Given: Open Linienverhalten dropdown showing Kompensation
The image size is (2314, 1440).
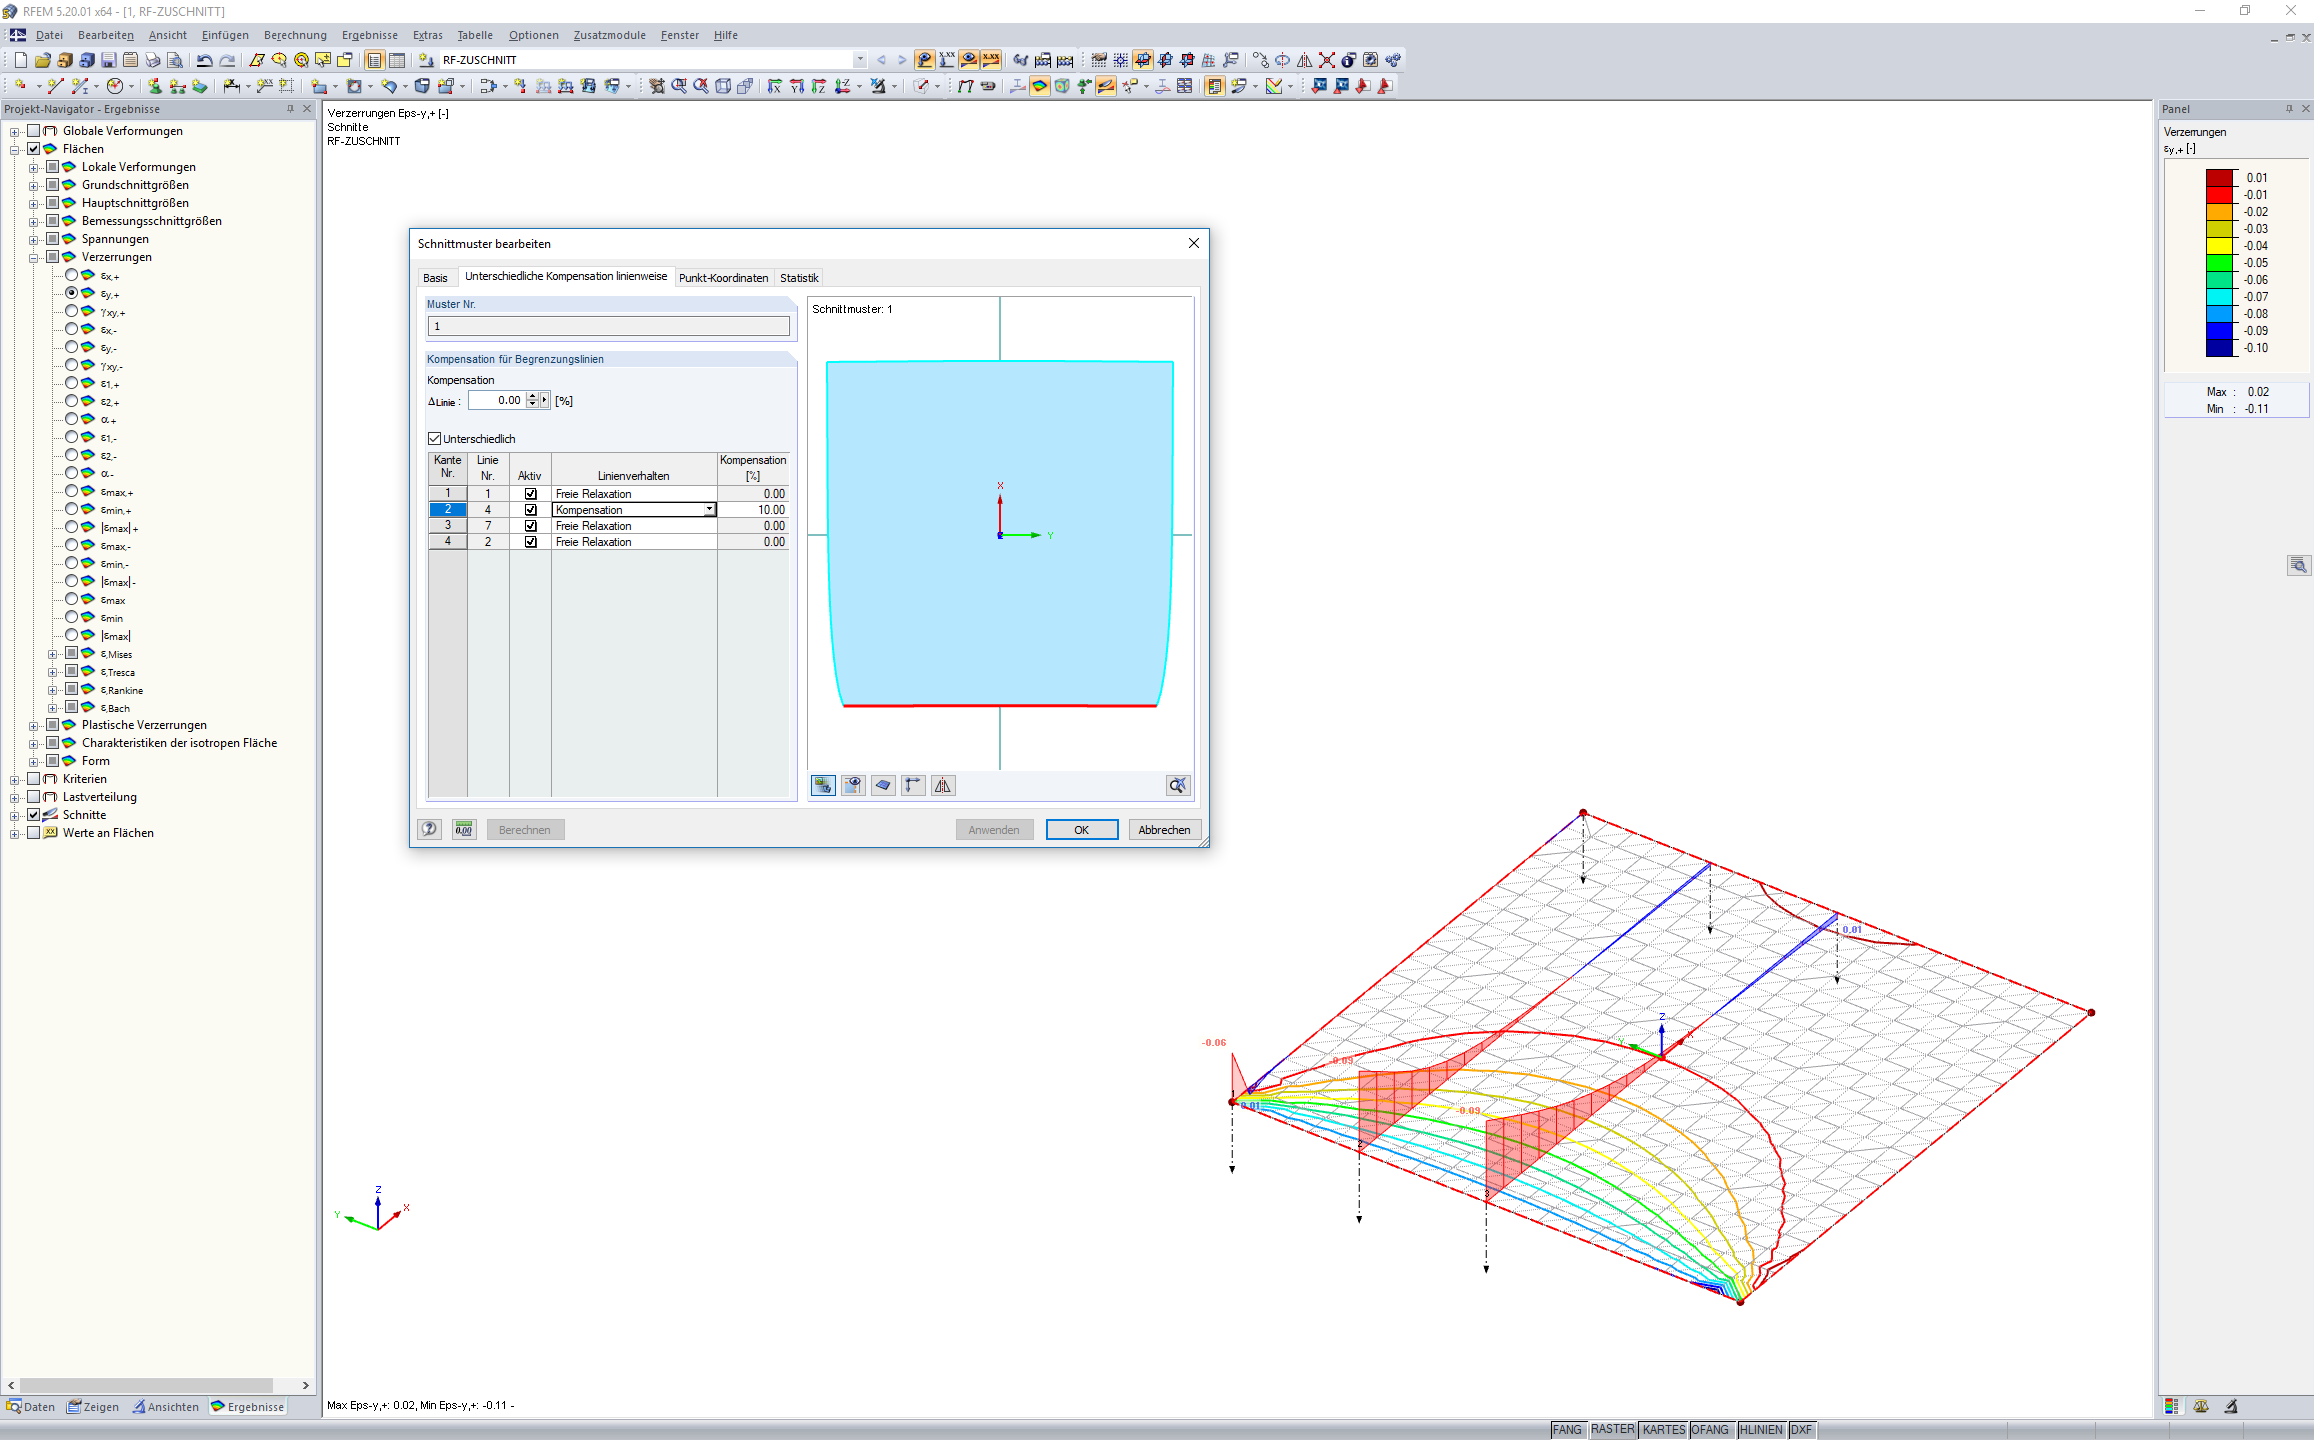Looking at the screenshot, I should pyautogui.click(x=709, y=510).
